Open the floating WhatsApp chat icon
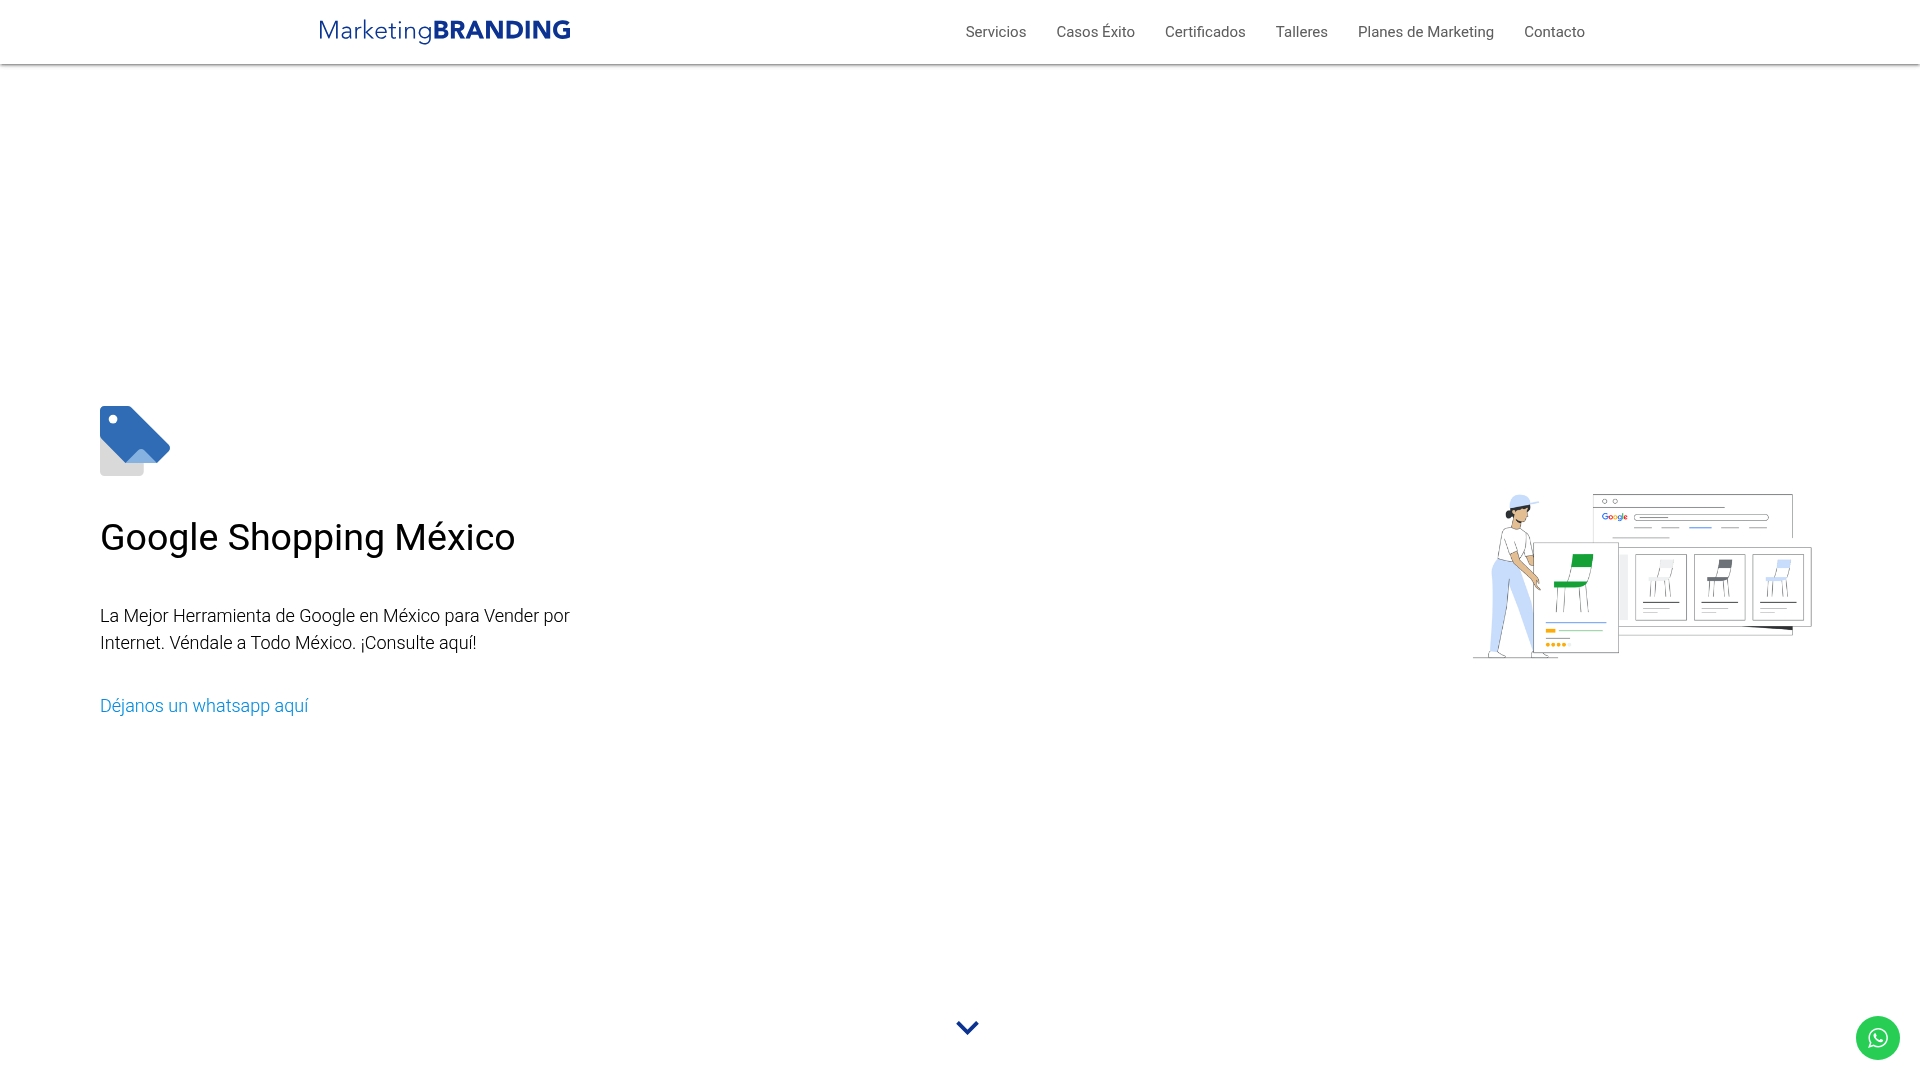This screenshot has width=1920, height=1080. click(1878, 1037)
